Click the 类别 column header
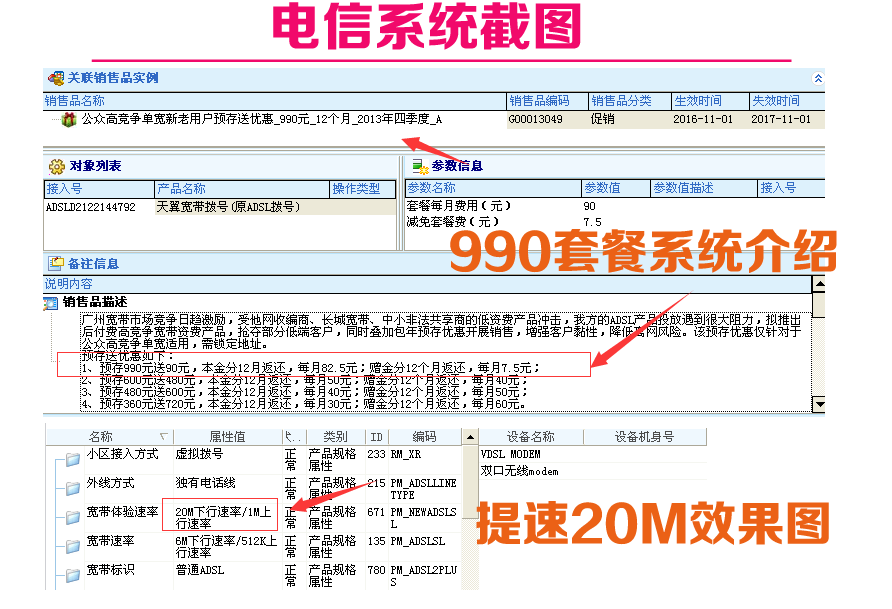 pos(336,437)
